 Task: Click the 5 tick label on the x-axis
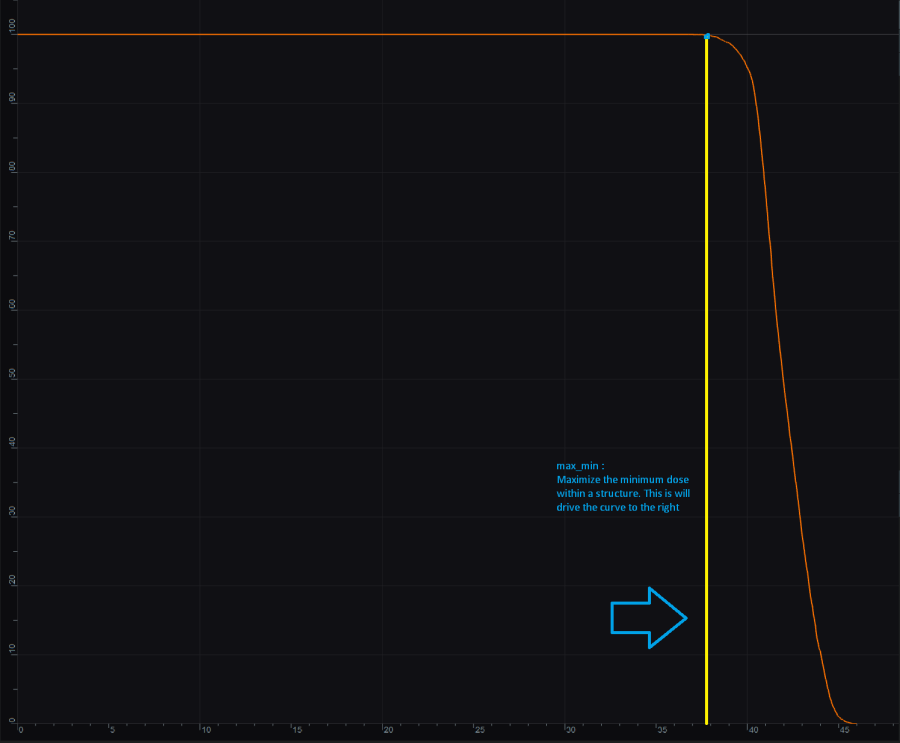point(111,730)
